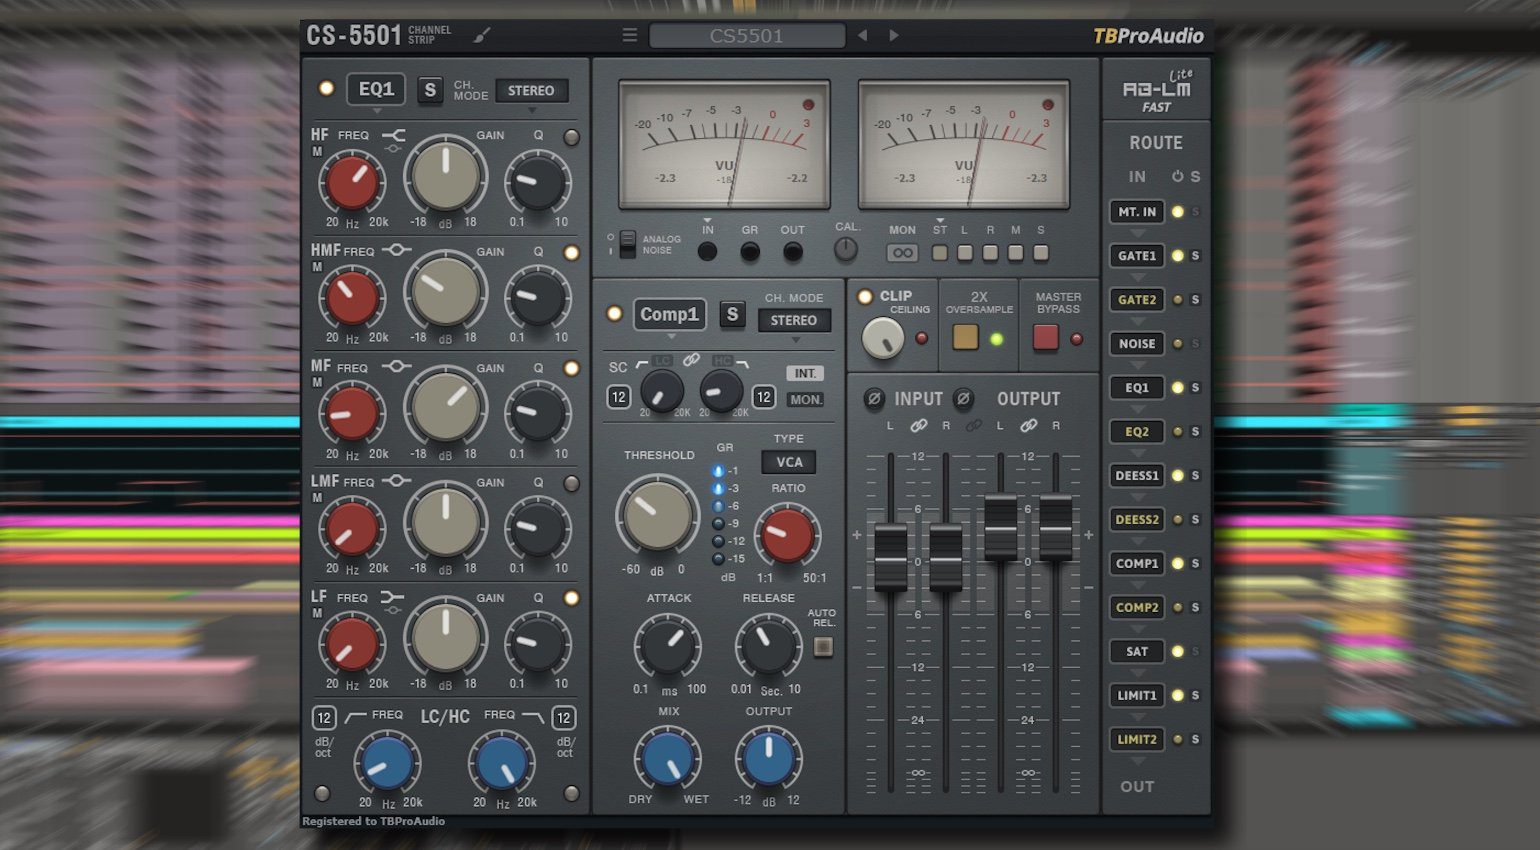Go to the next preset with the right arrow
Viewport: 1540px width, 850px height.
click(x=894, y=36)
